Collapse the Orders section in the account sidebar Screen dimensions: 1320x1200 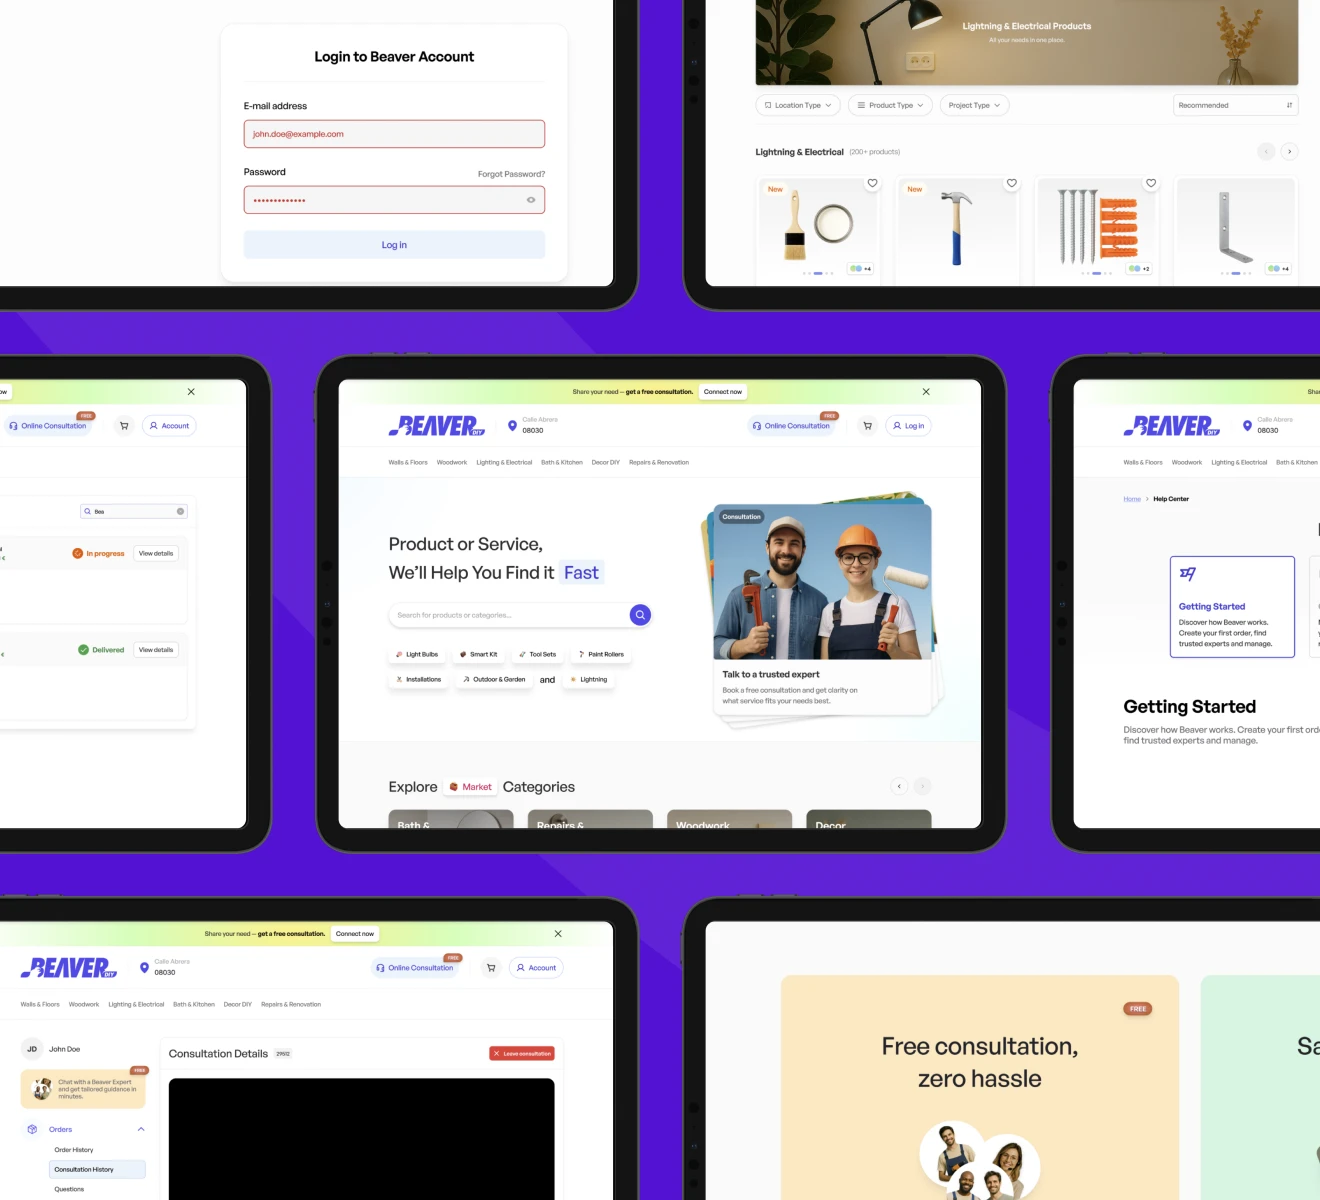point(141,1129)
